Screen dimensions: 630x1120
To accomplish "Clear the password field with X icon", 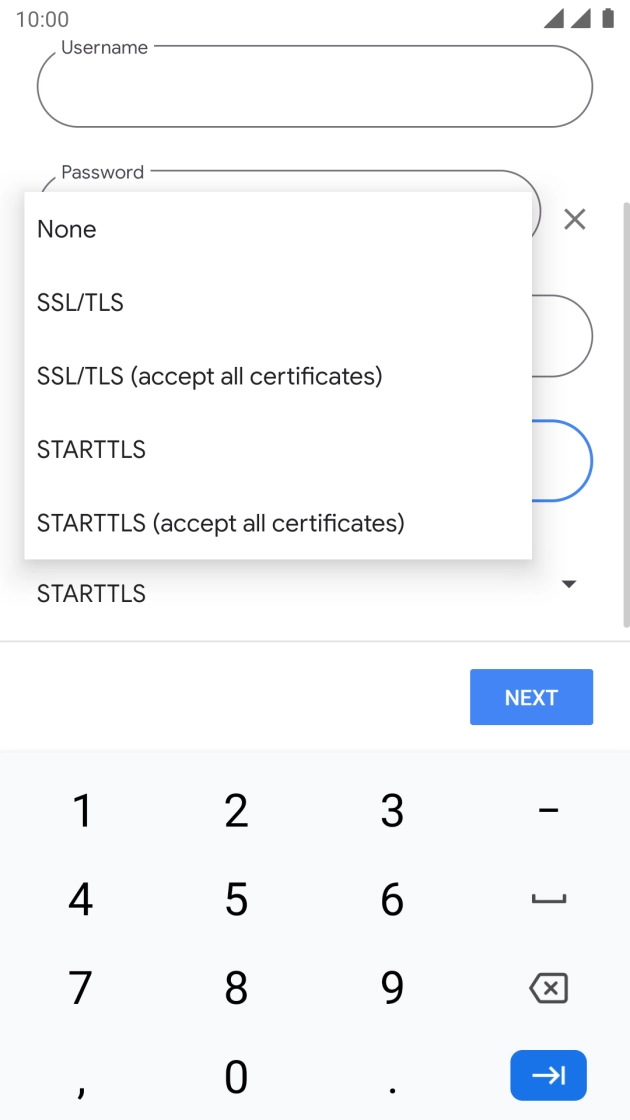I will tap(574, 219).
